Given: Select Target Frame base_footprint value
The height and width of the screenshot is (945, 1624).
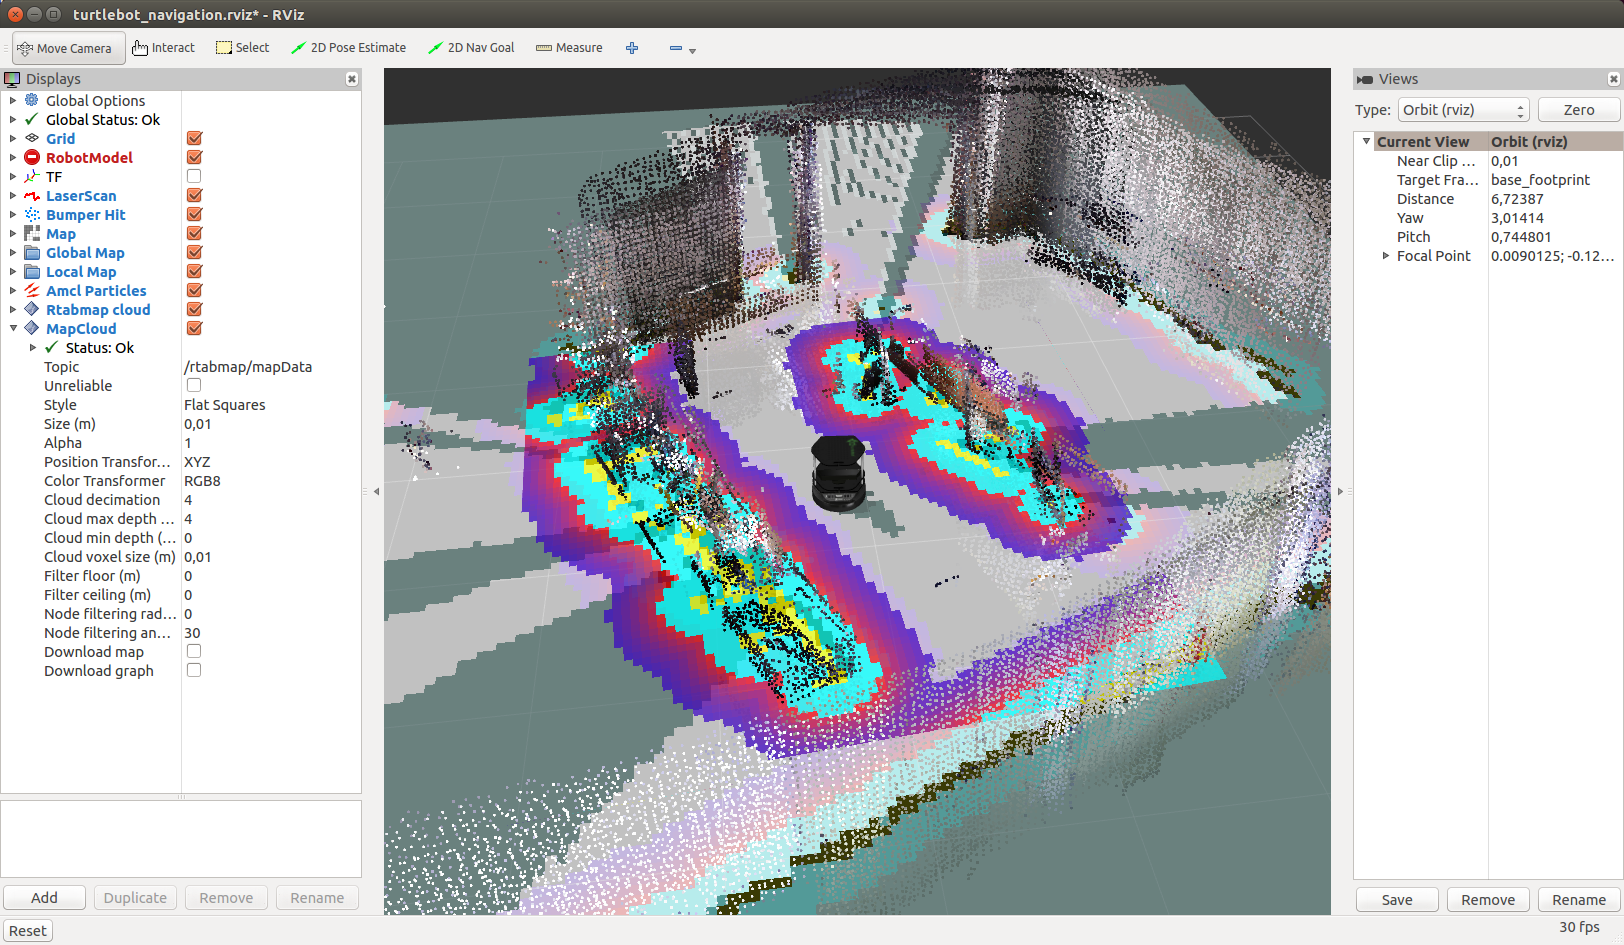Looking at the screenshot, I should click(x=1554, y=180).
